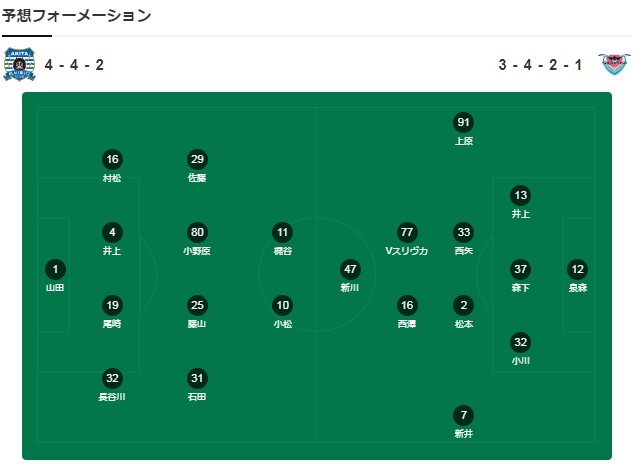Viewport: 633px width, 464px height.
Task: Click the 3-4-2-1 formation label
Action: pos(540,65)
